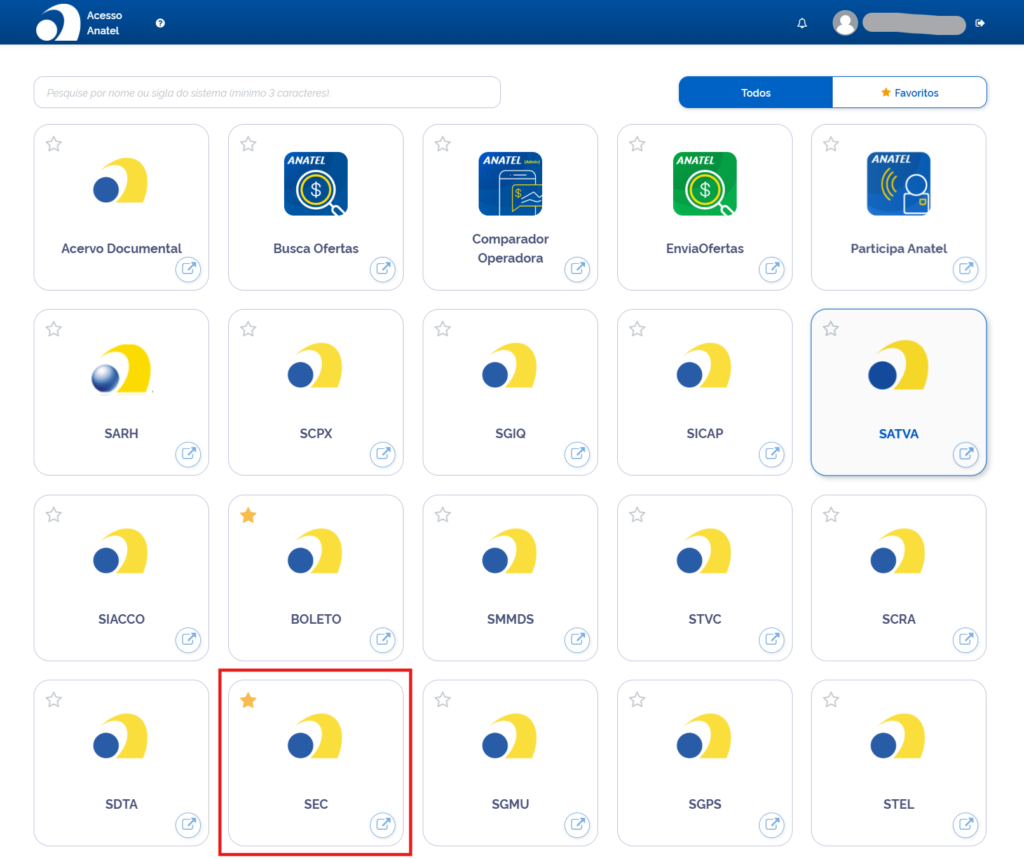Toggle the SICAP favorite star
Viewport: 1024px width, 859px height.
(637, 329)
